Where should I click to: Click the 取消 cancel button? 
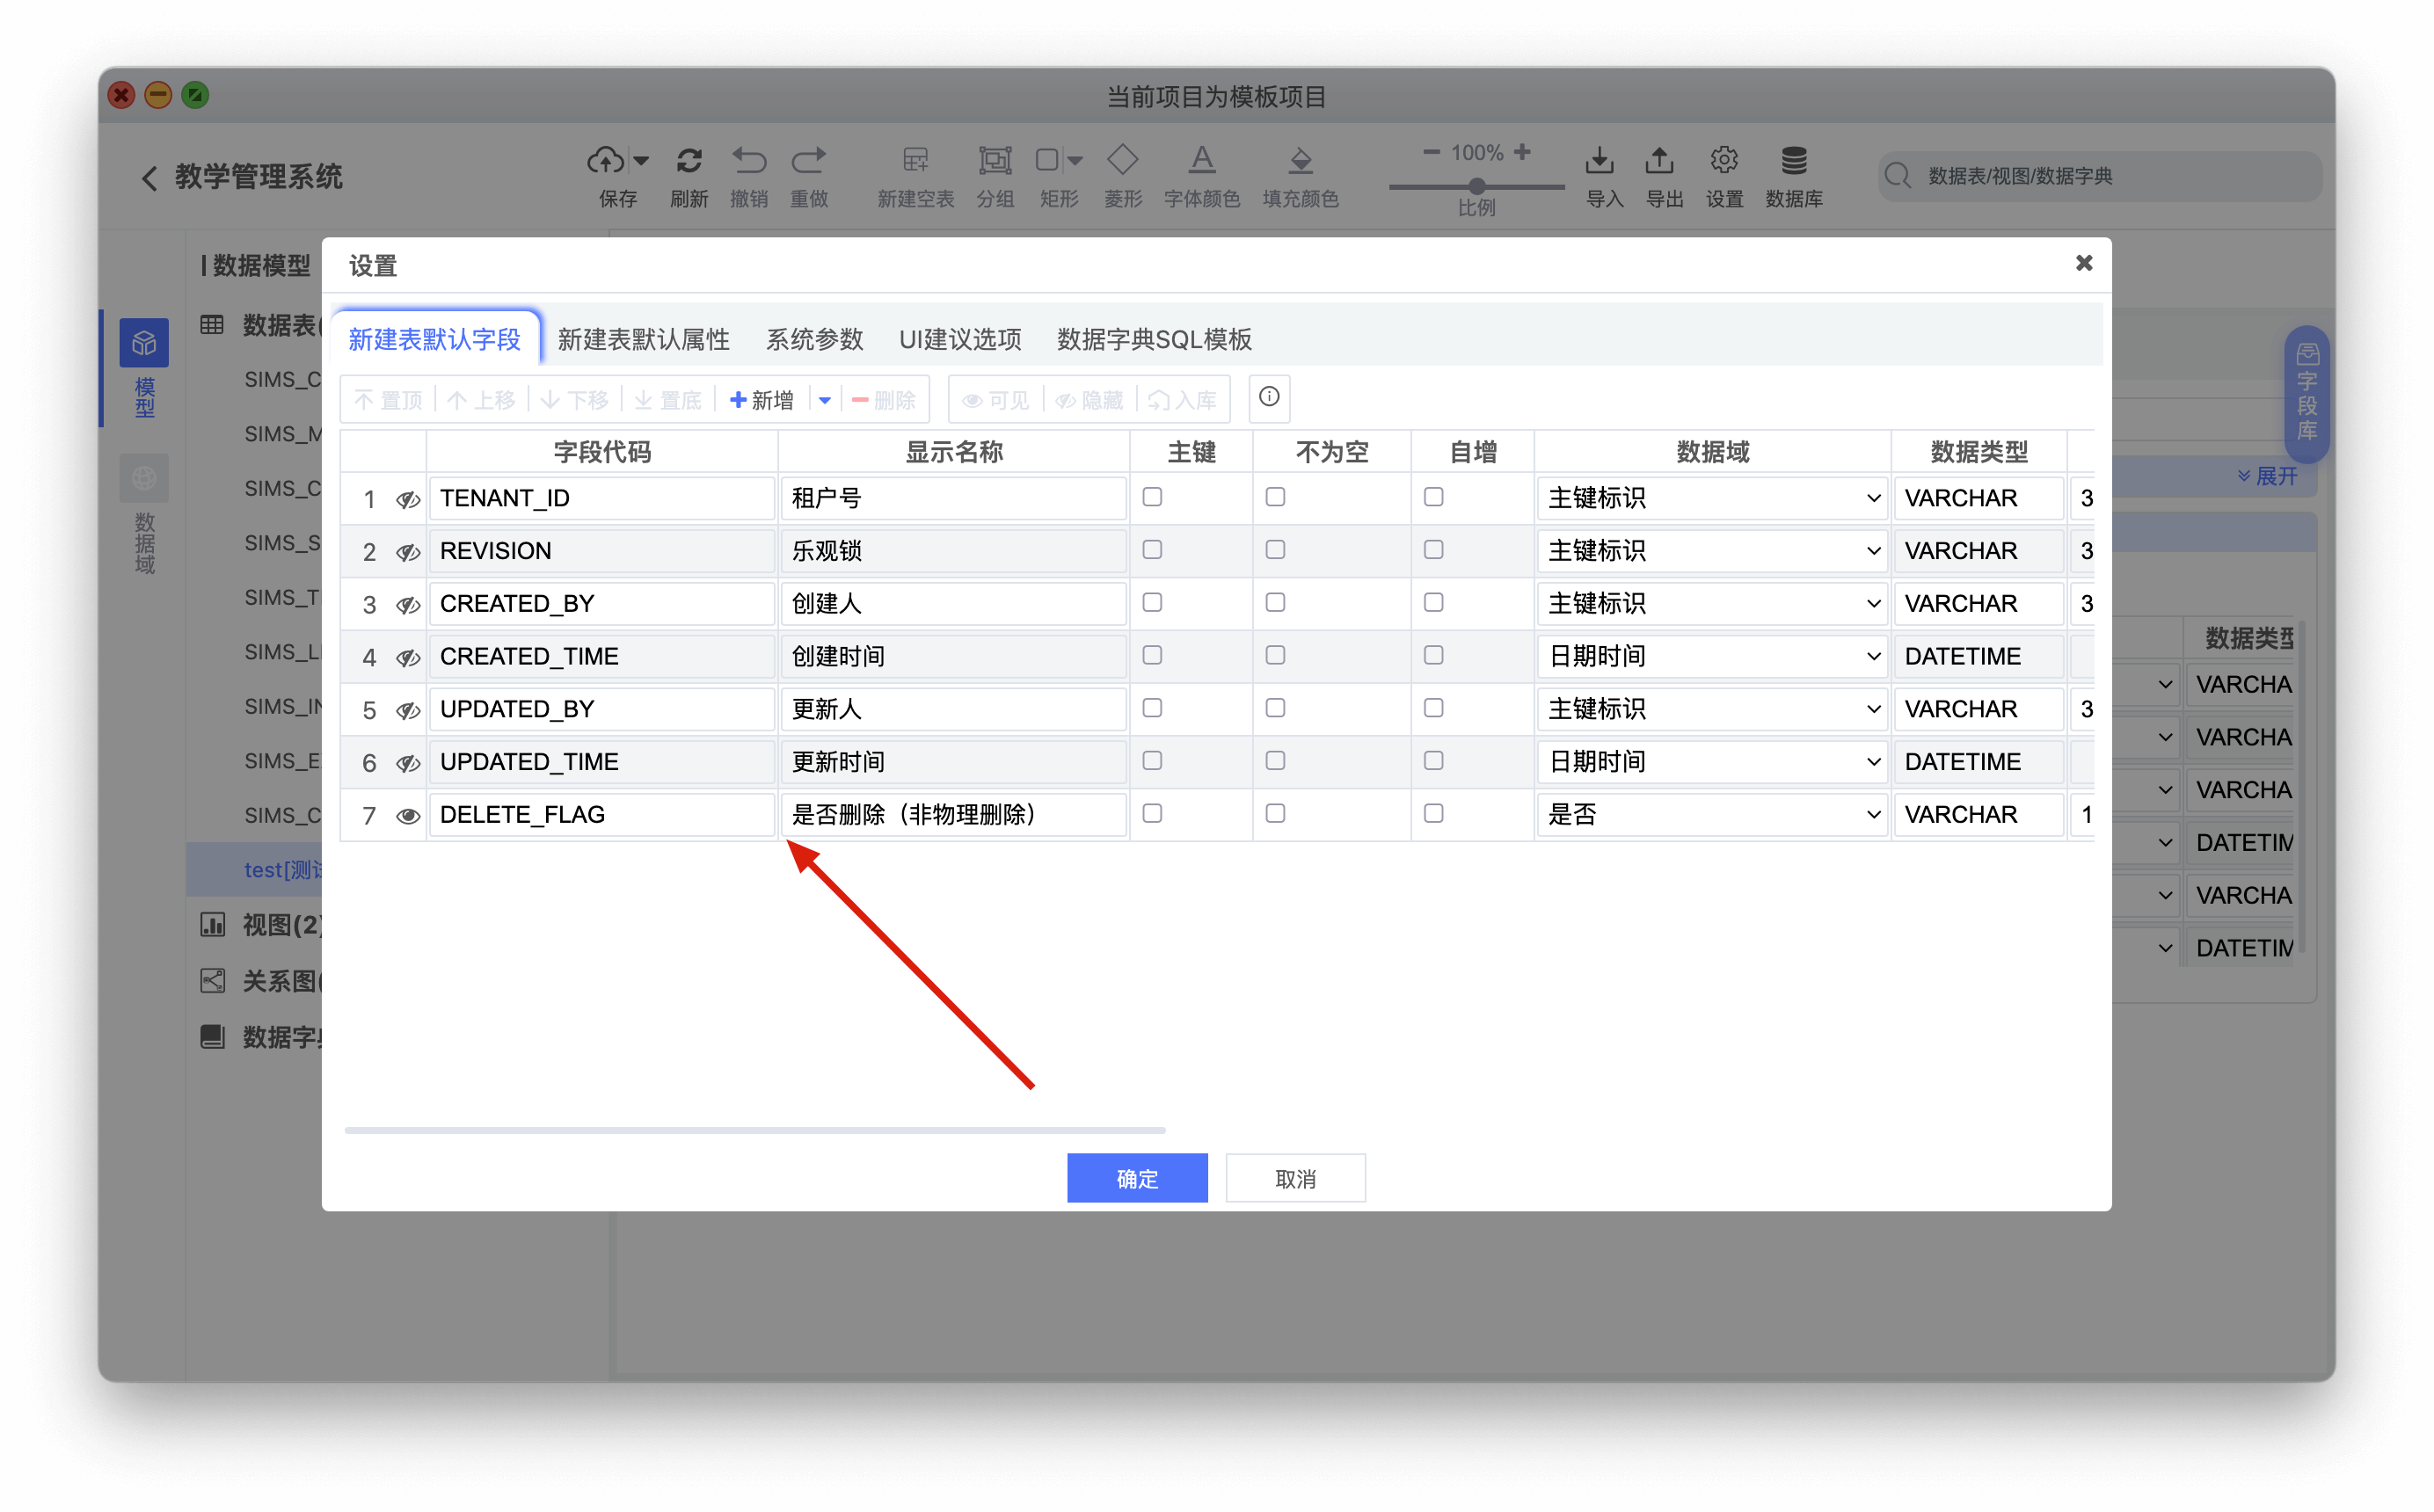pyautogui.click(x=1295, y=1178)
